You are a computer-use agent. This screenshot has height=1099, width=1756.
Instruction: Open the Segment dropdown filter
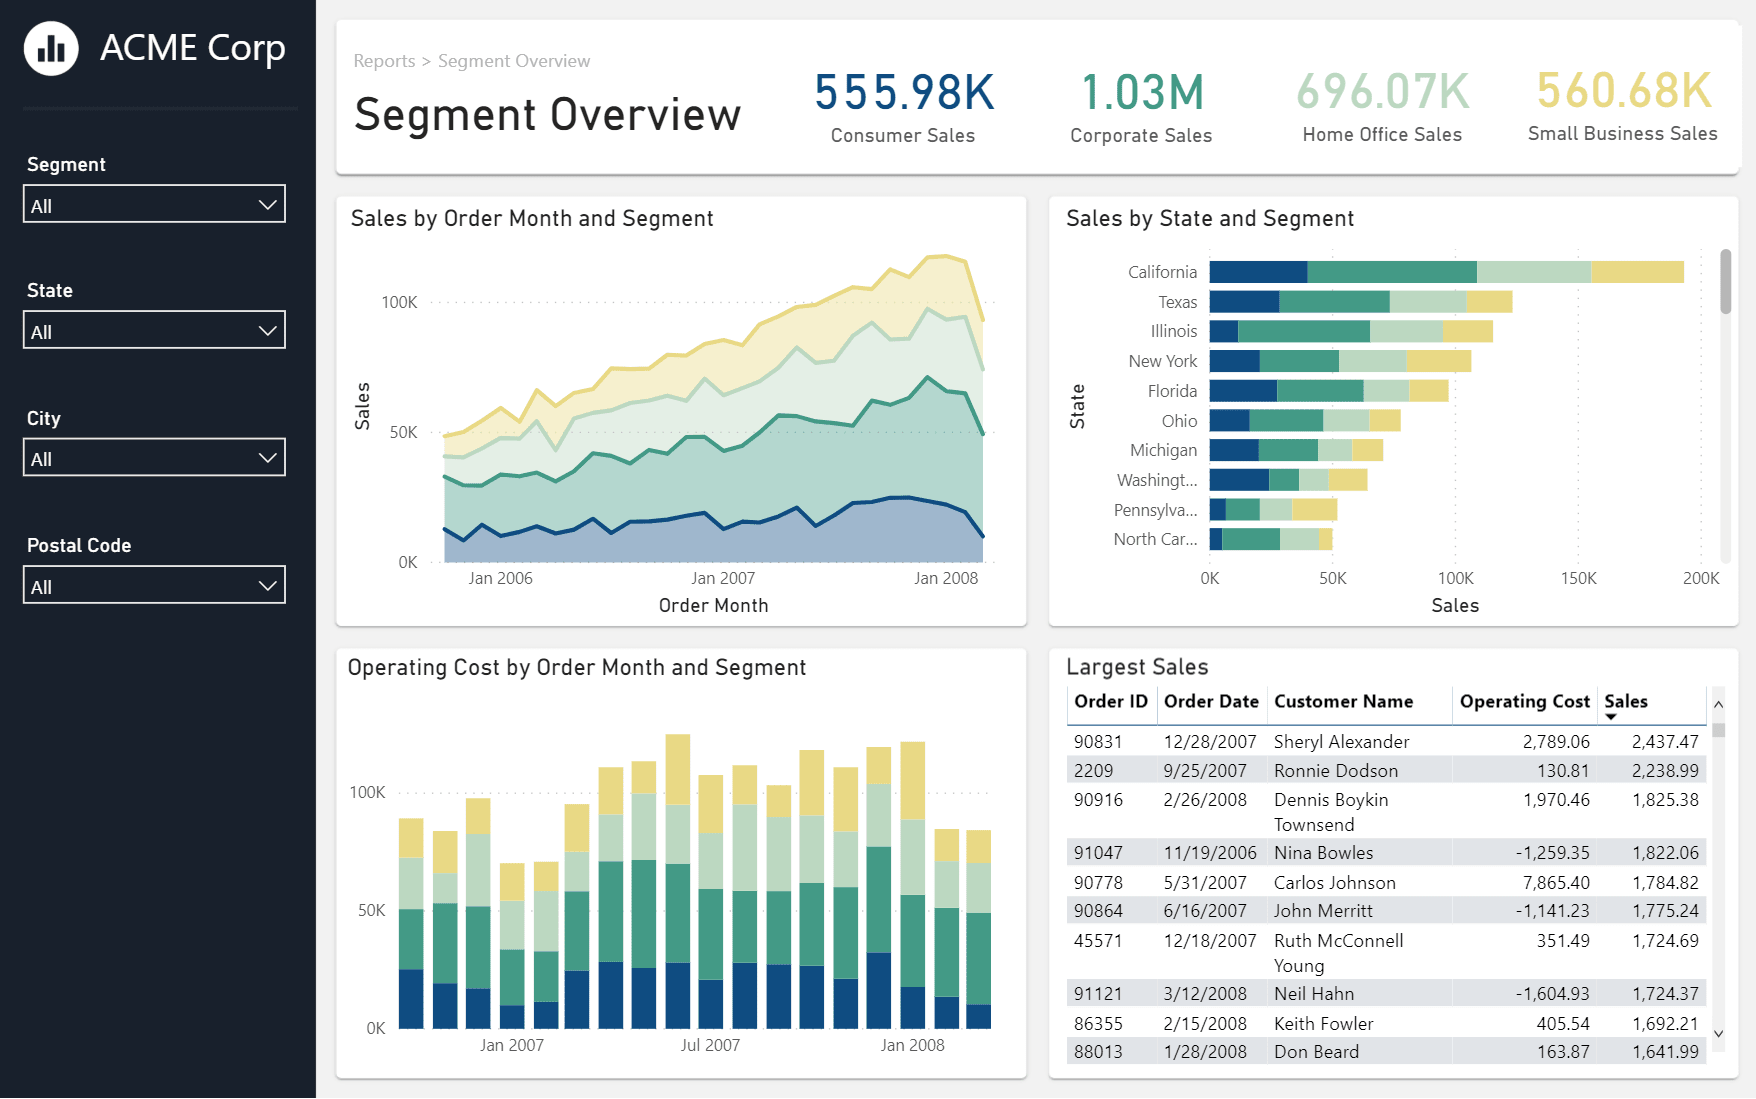tap(154, 205)
